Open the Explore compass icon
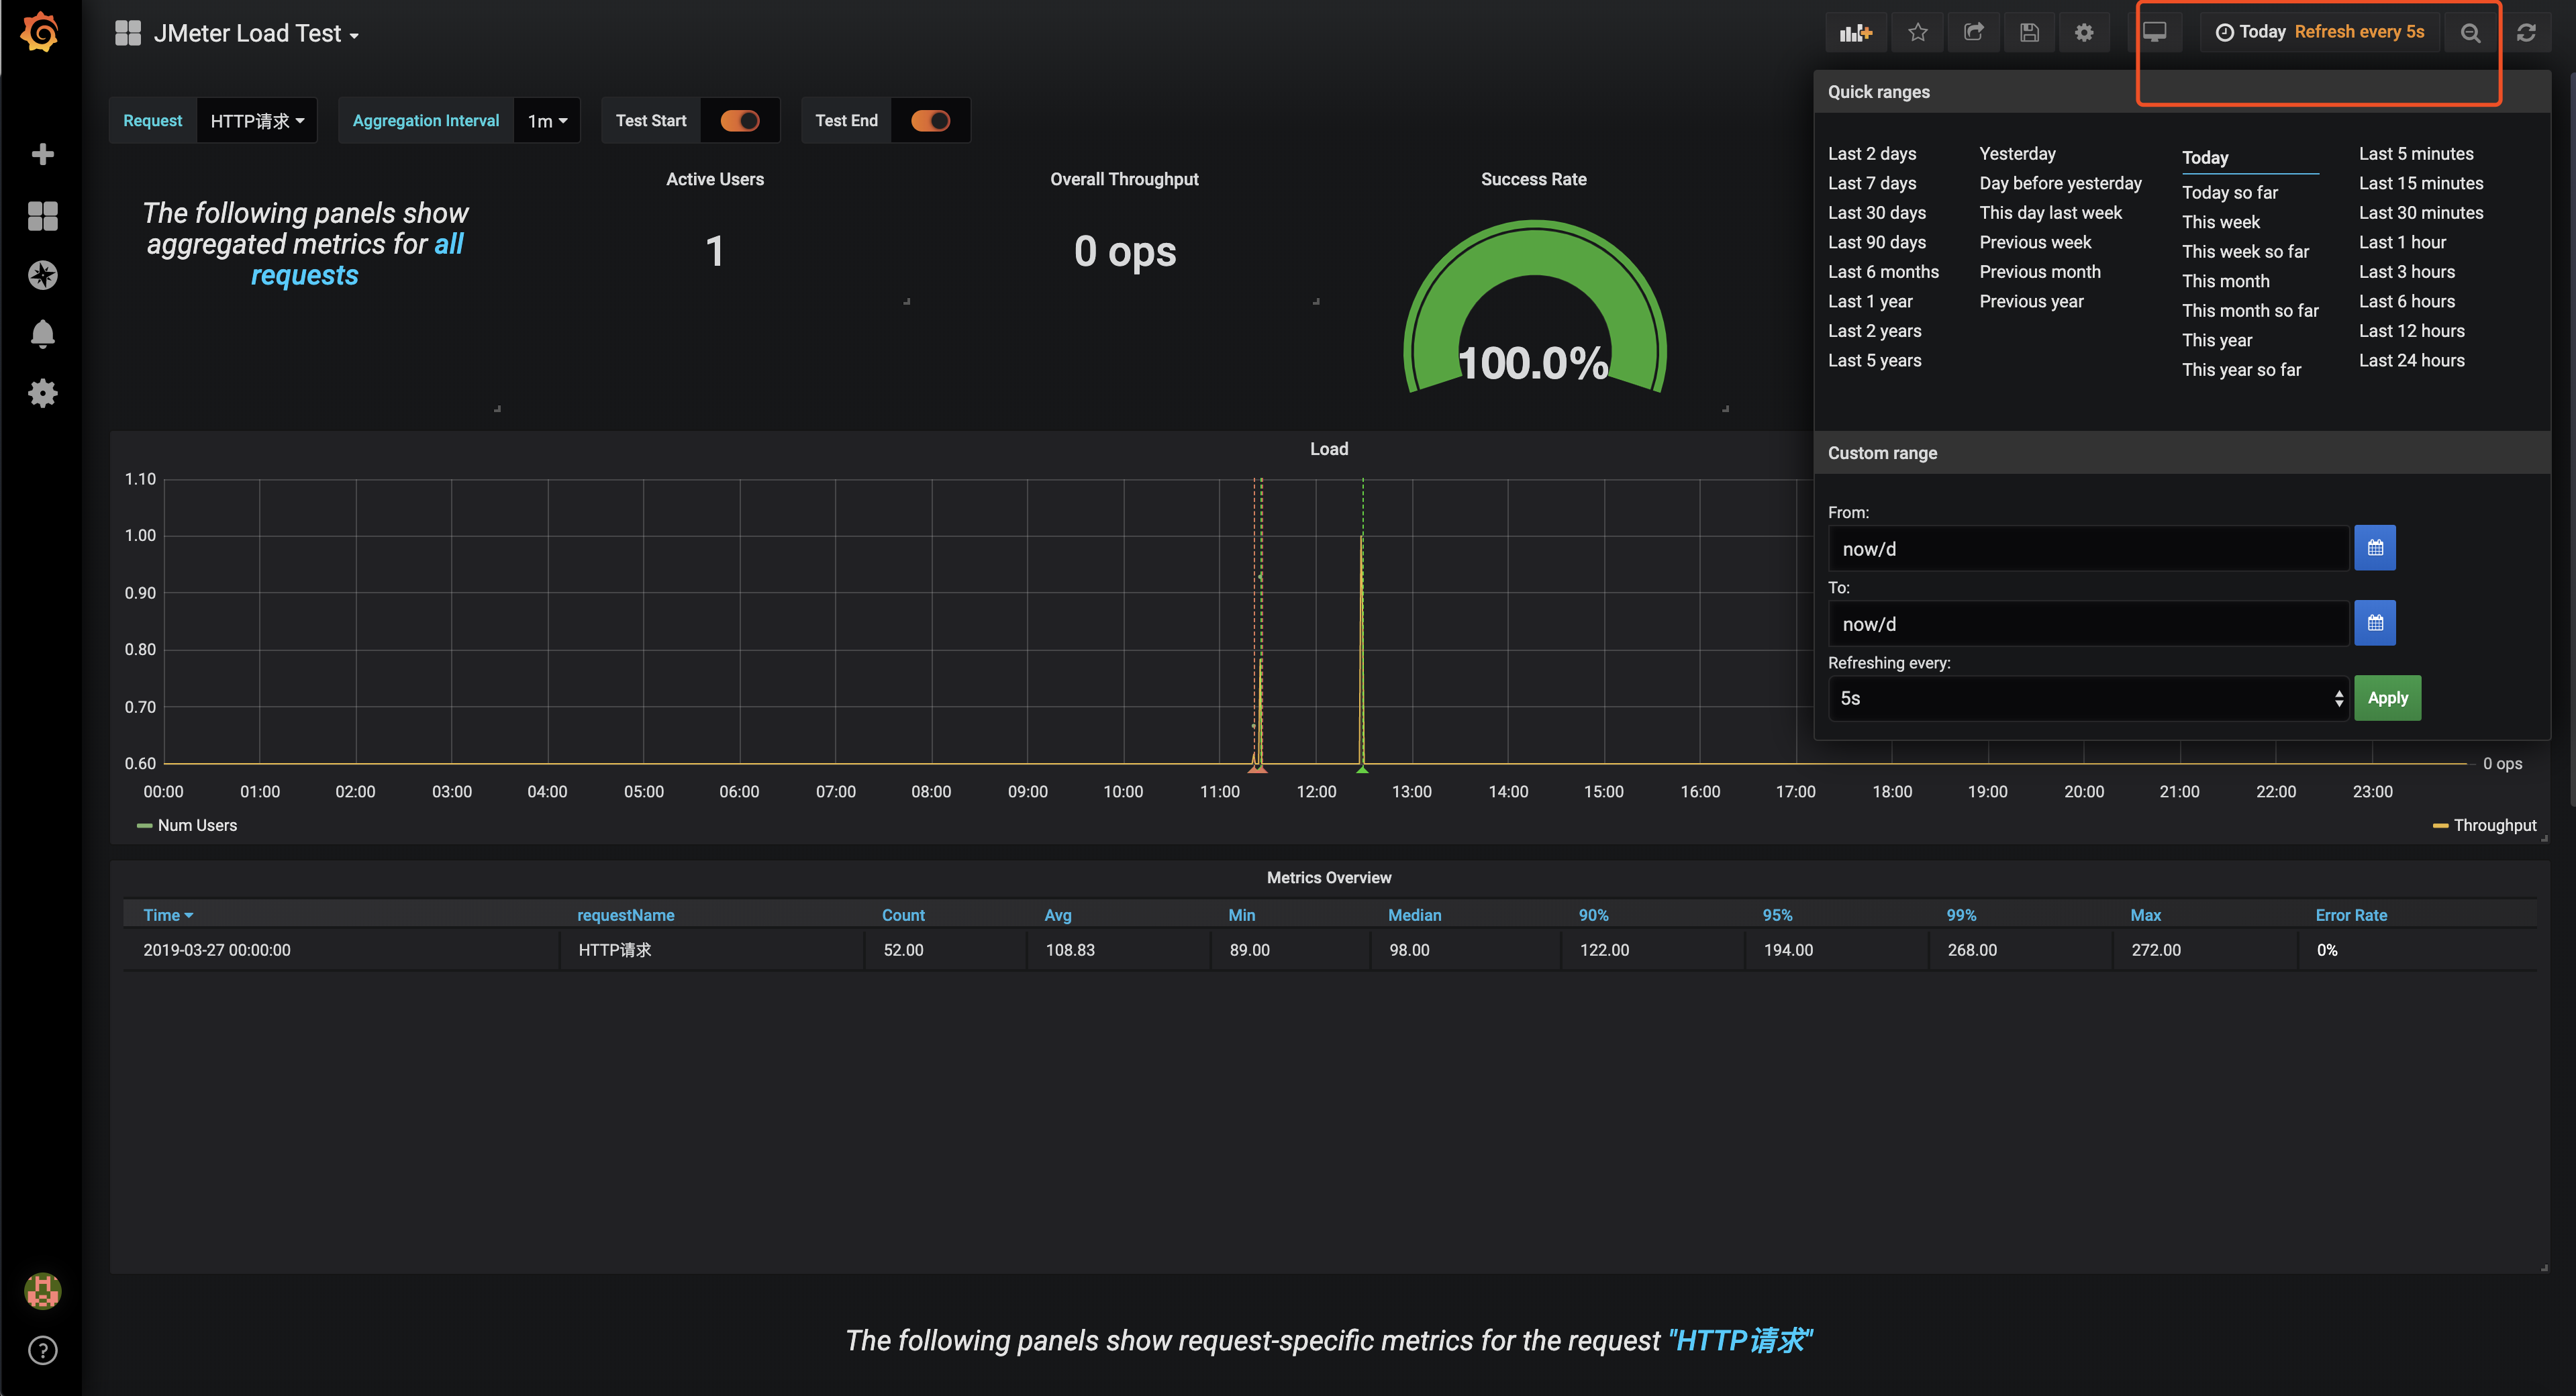Image resolution: width=2576 pixels, height=1396 pixels. click(42, 275)
